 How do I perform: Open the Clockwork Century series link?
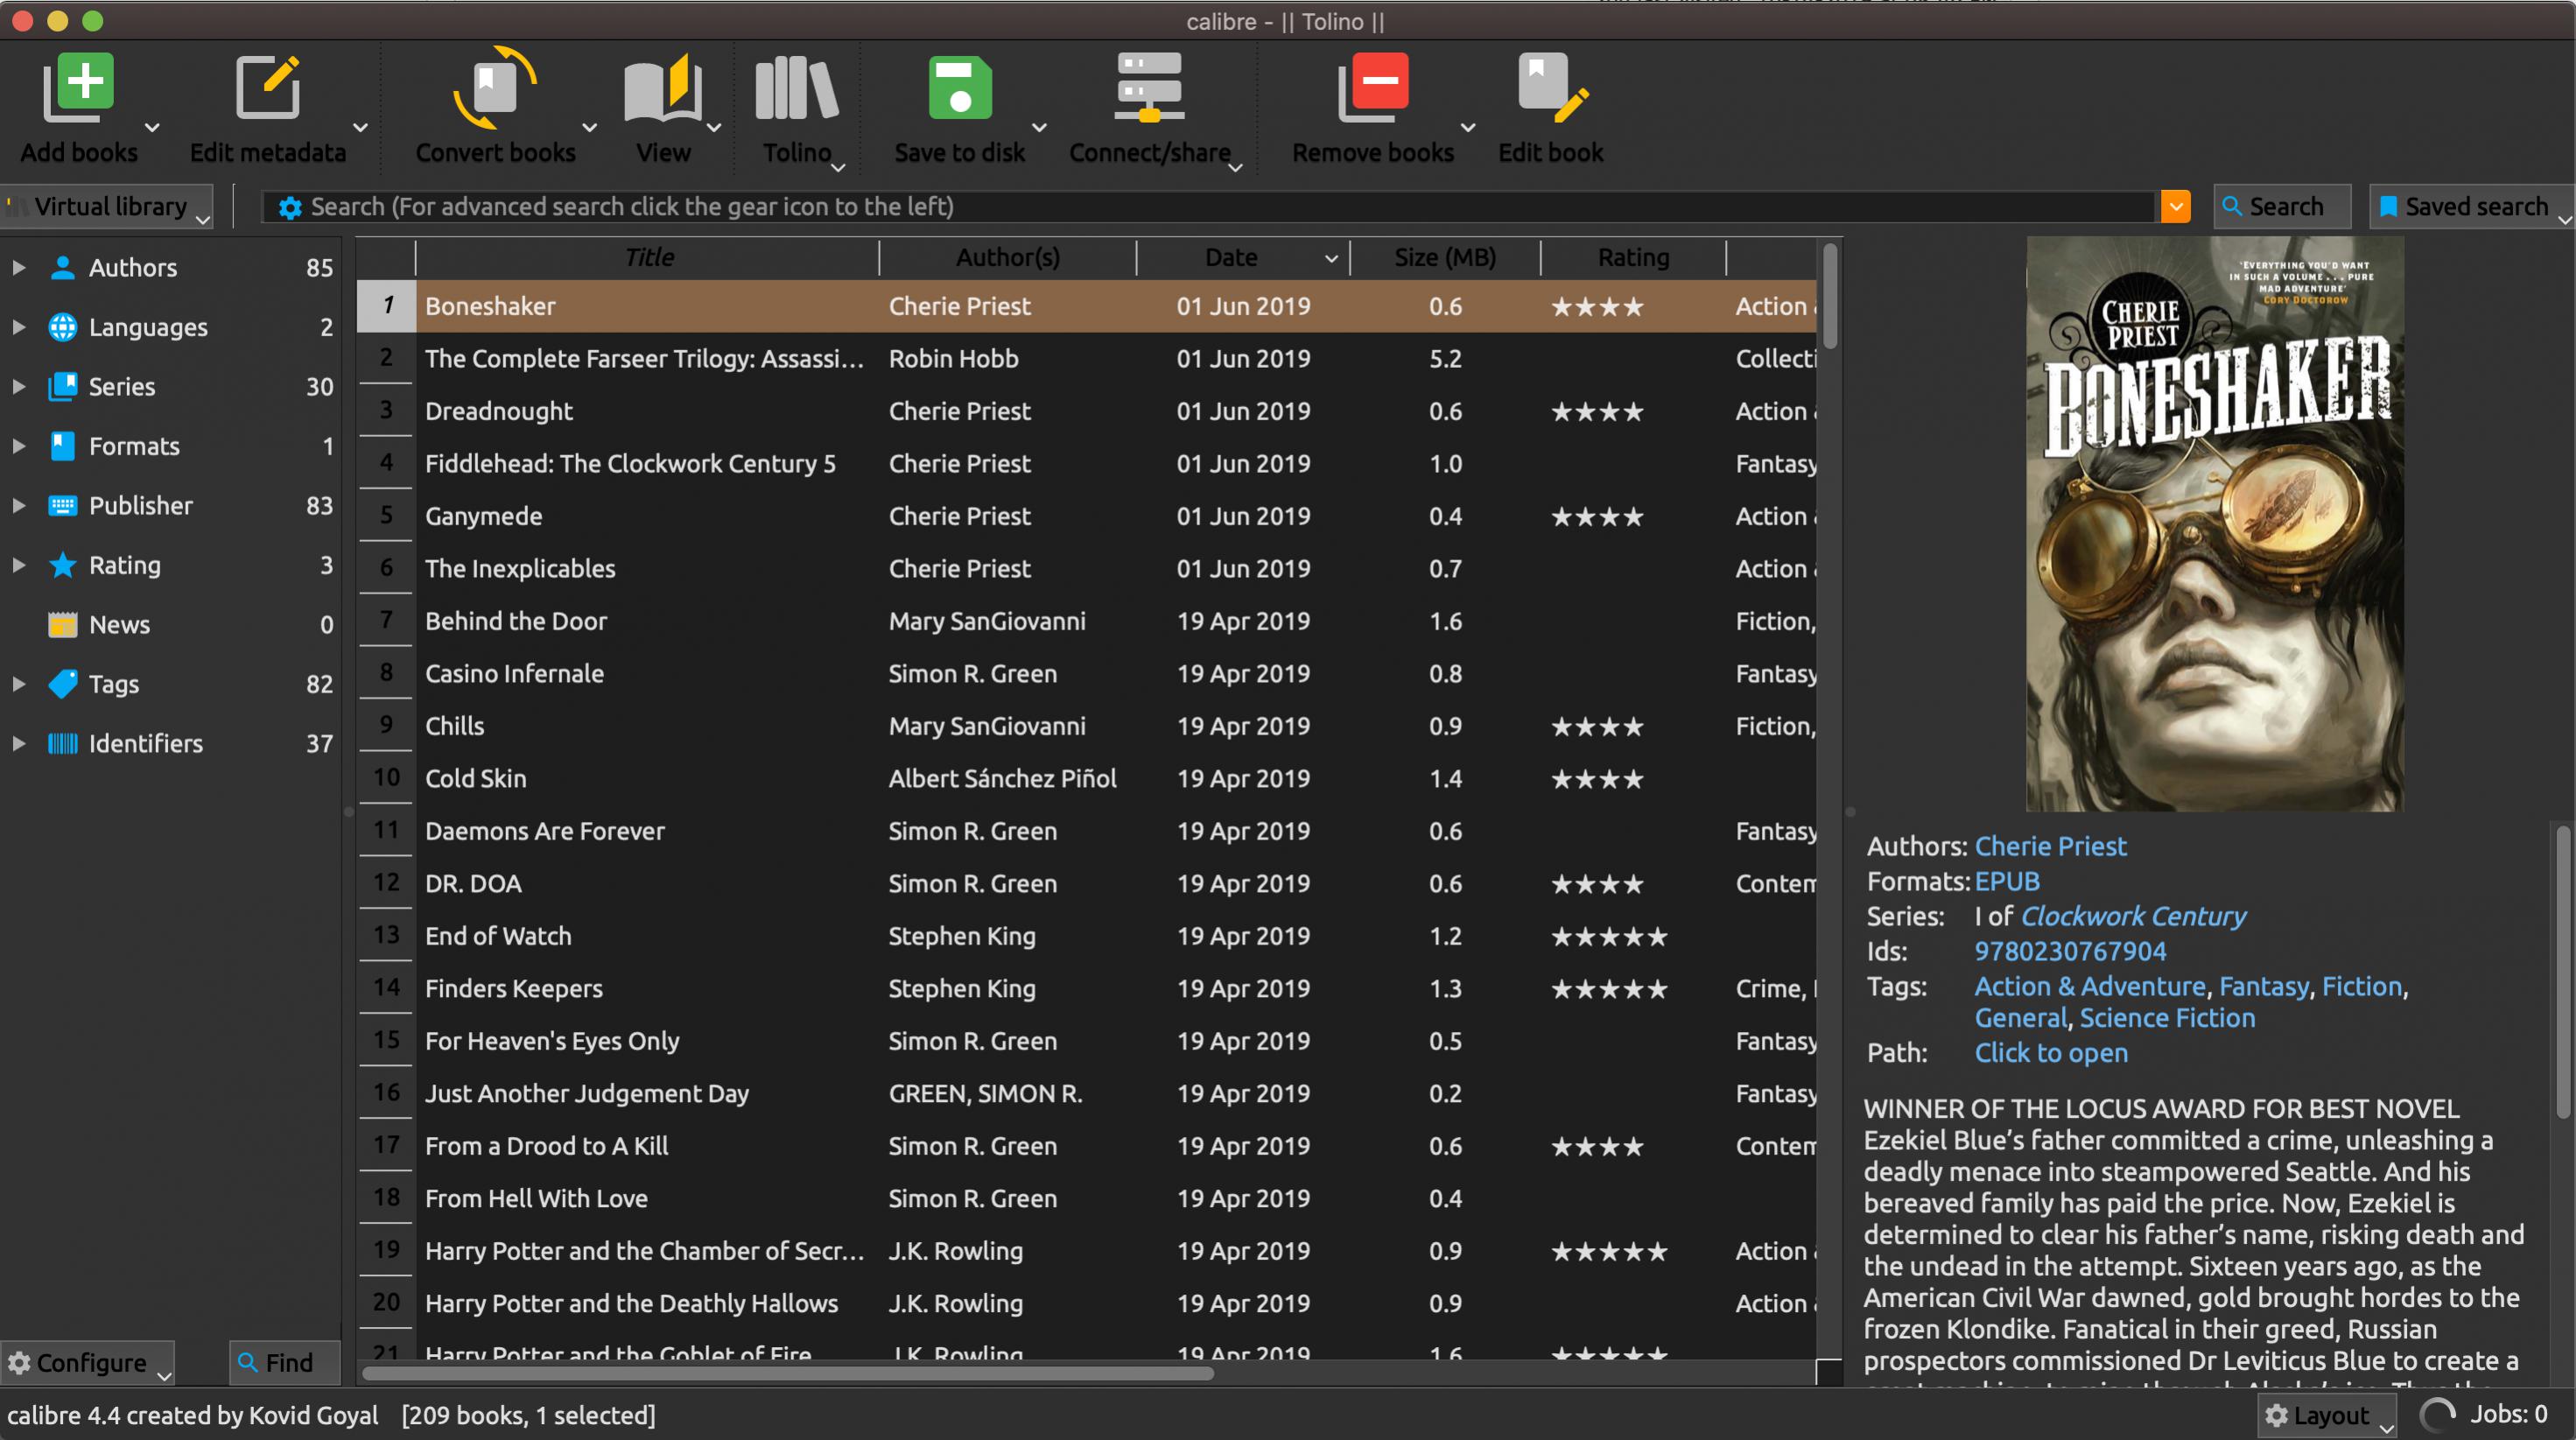(x=2132, y=916)
